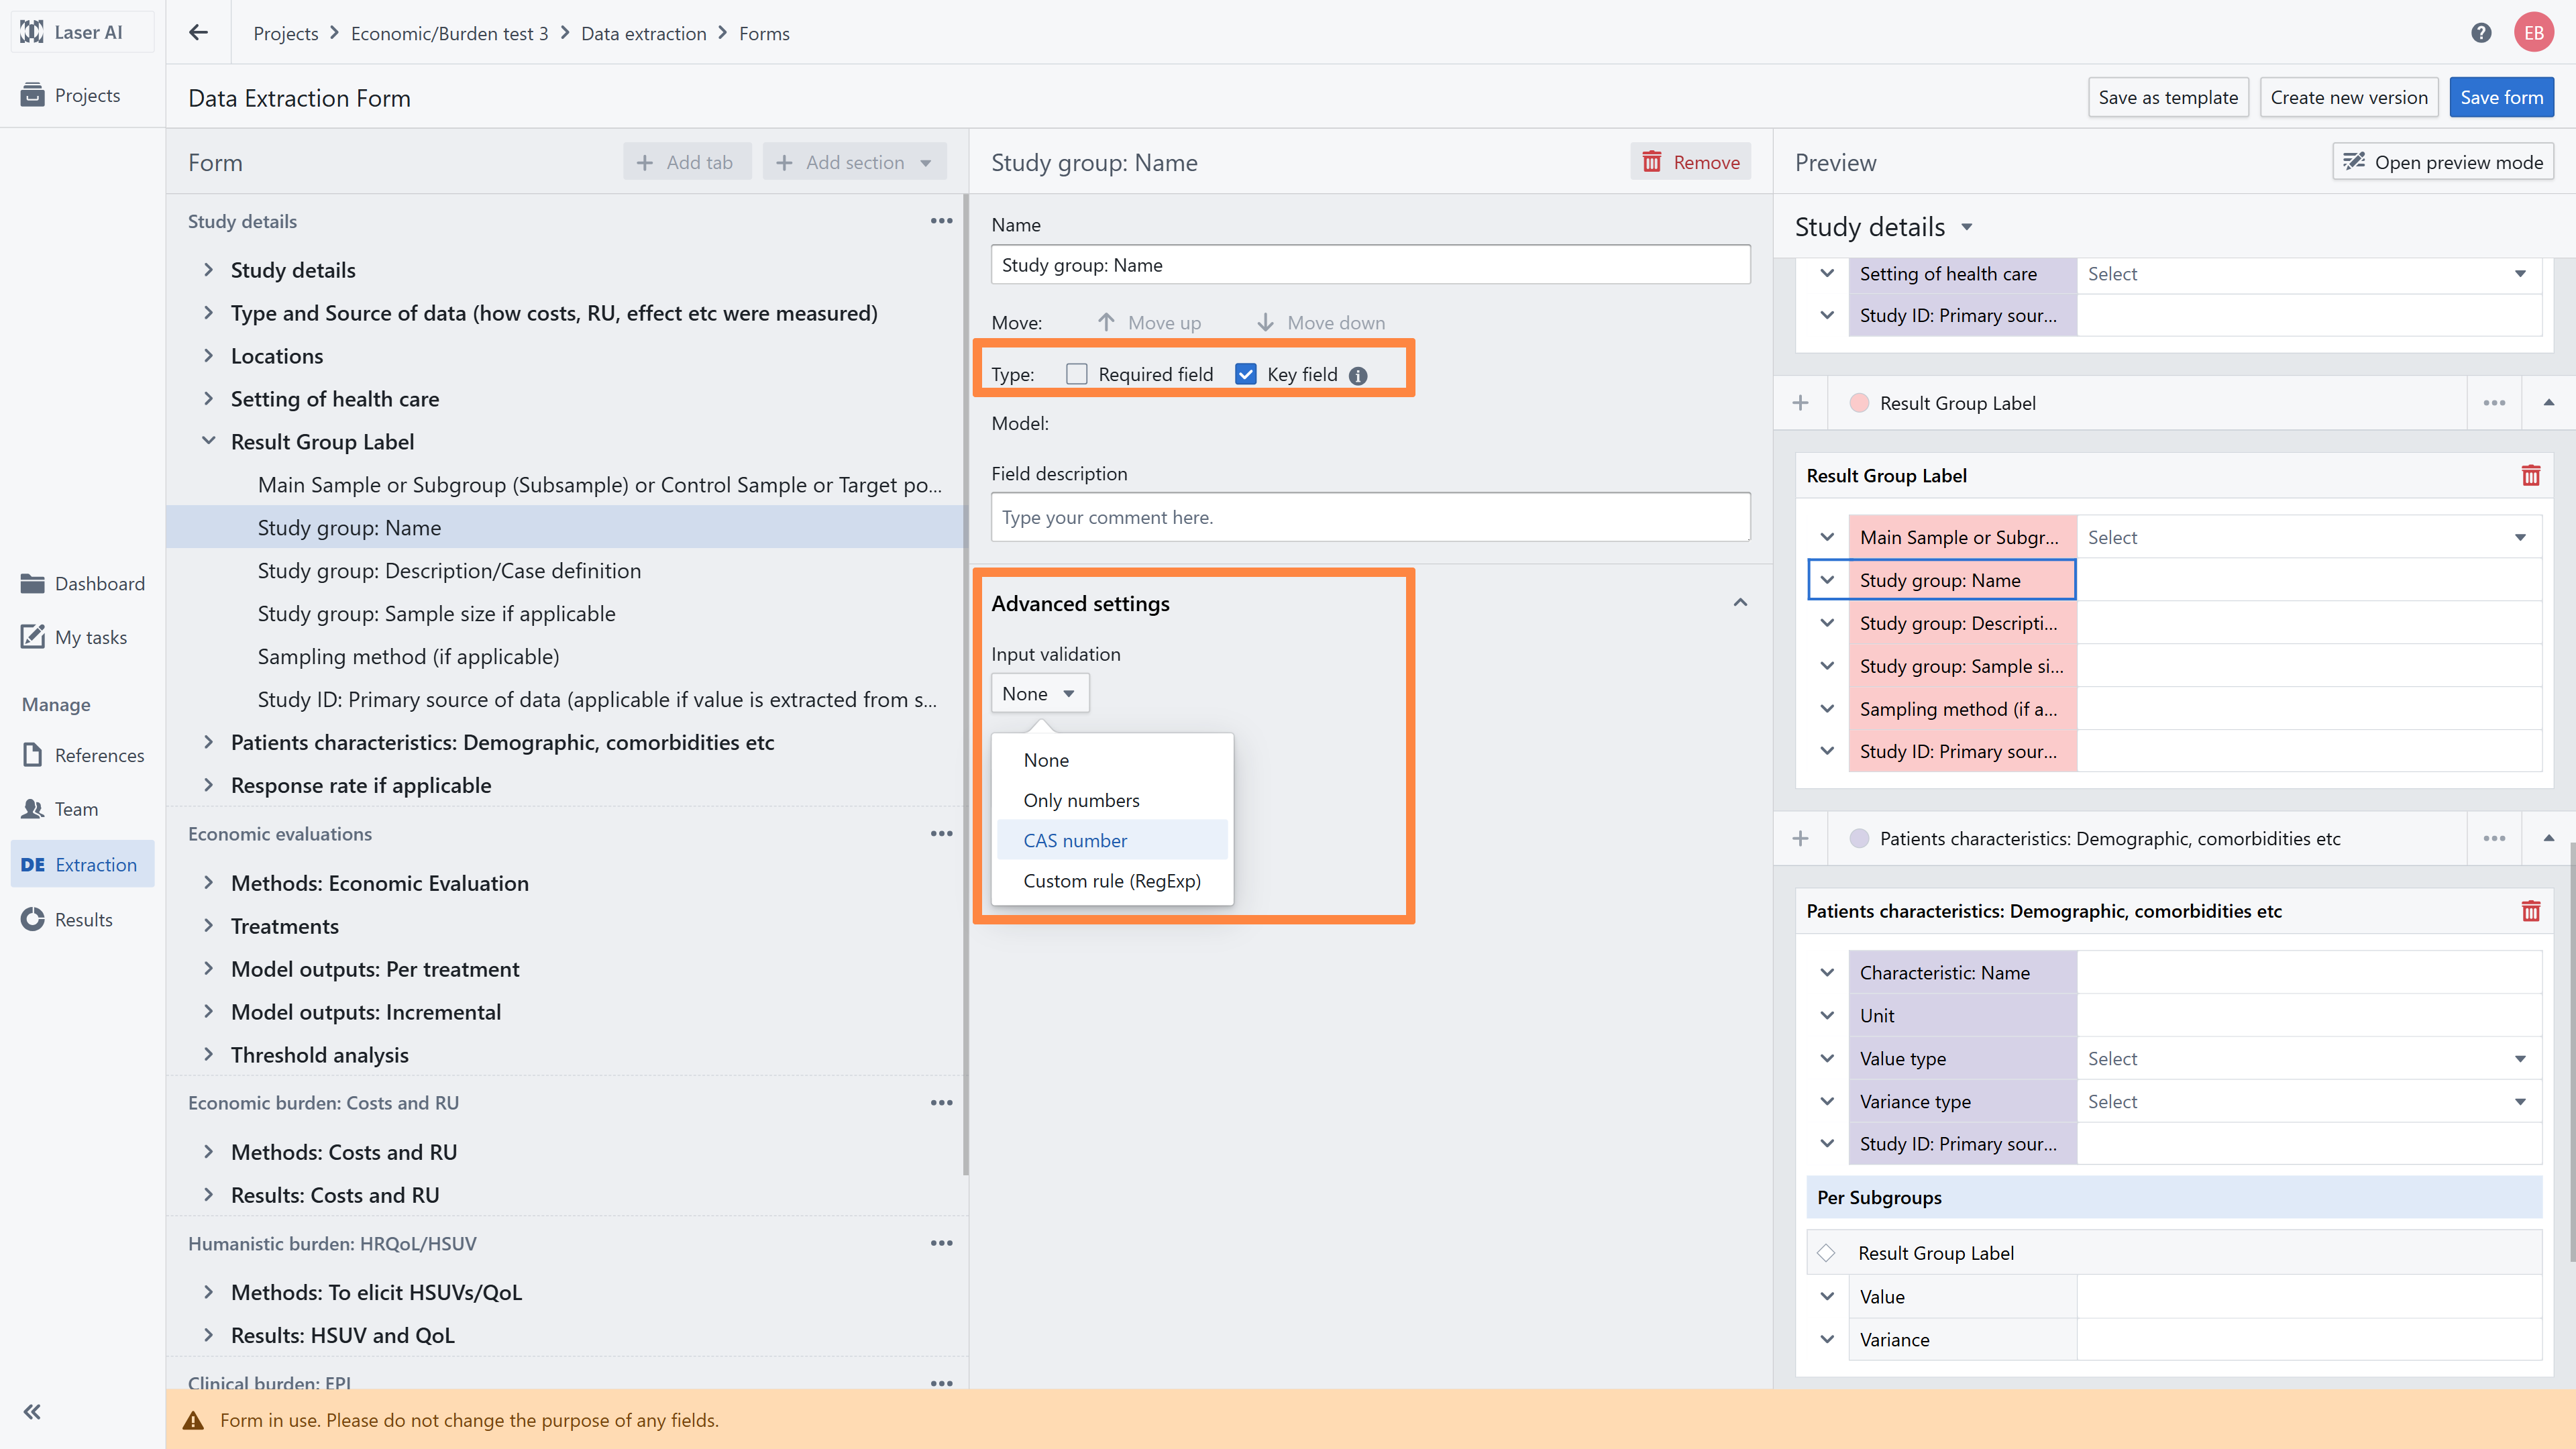Collapse the Result Group Label tree section
The width and height of the screenshot is (2576, 1449).
209,441
